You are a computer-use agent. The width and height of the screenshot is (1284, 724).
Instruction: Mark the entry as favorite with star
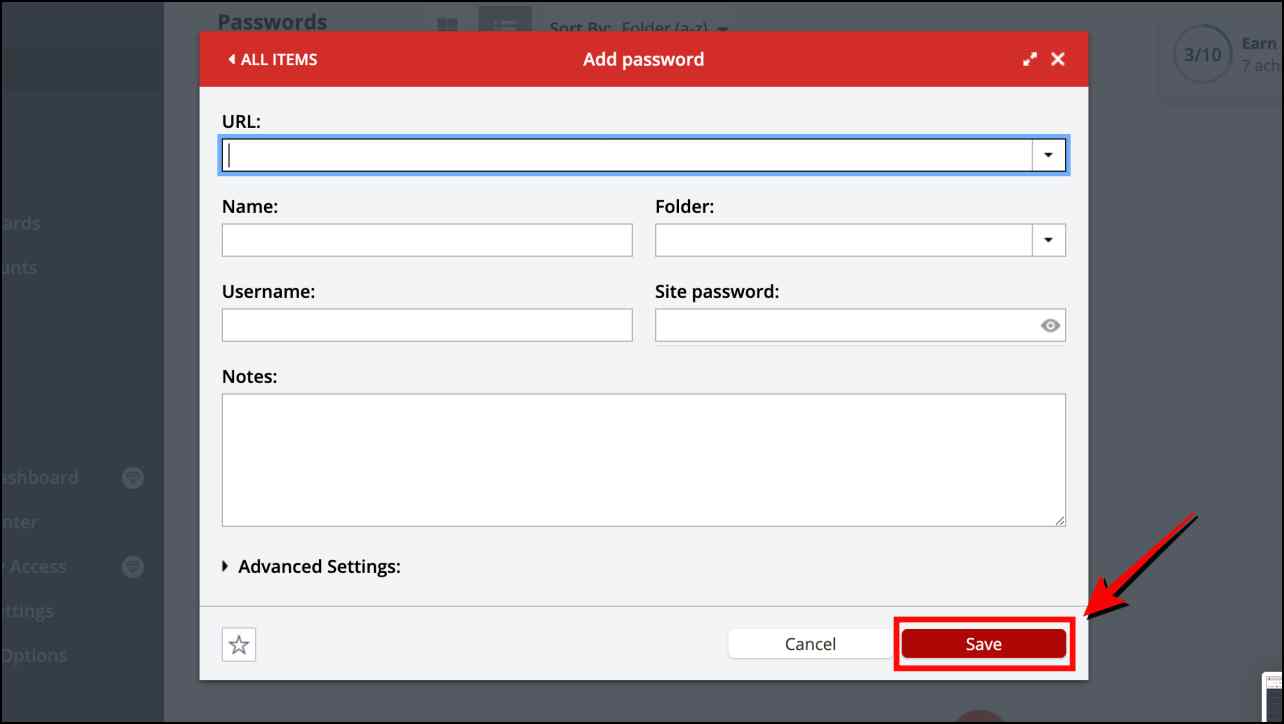click(x=239, y=644)
